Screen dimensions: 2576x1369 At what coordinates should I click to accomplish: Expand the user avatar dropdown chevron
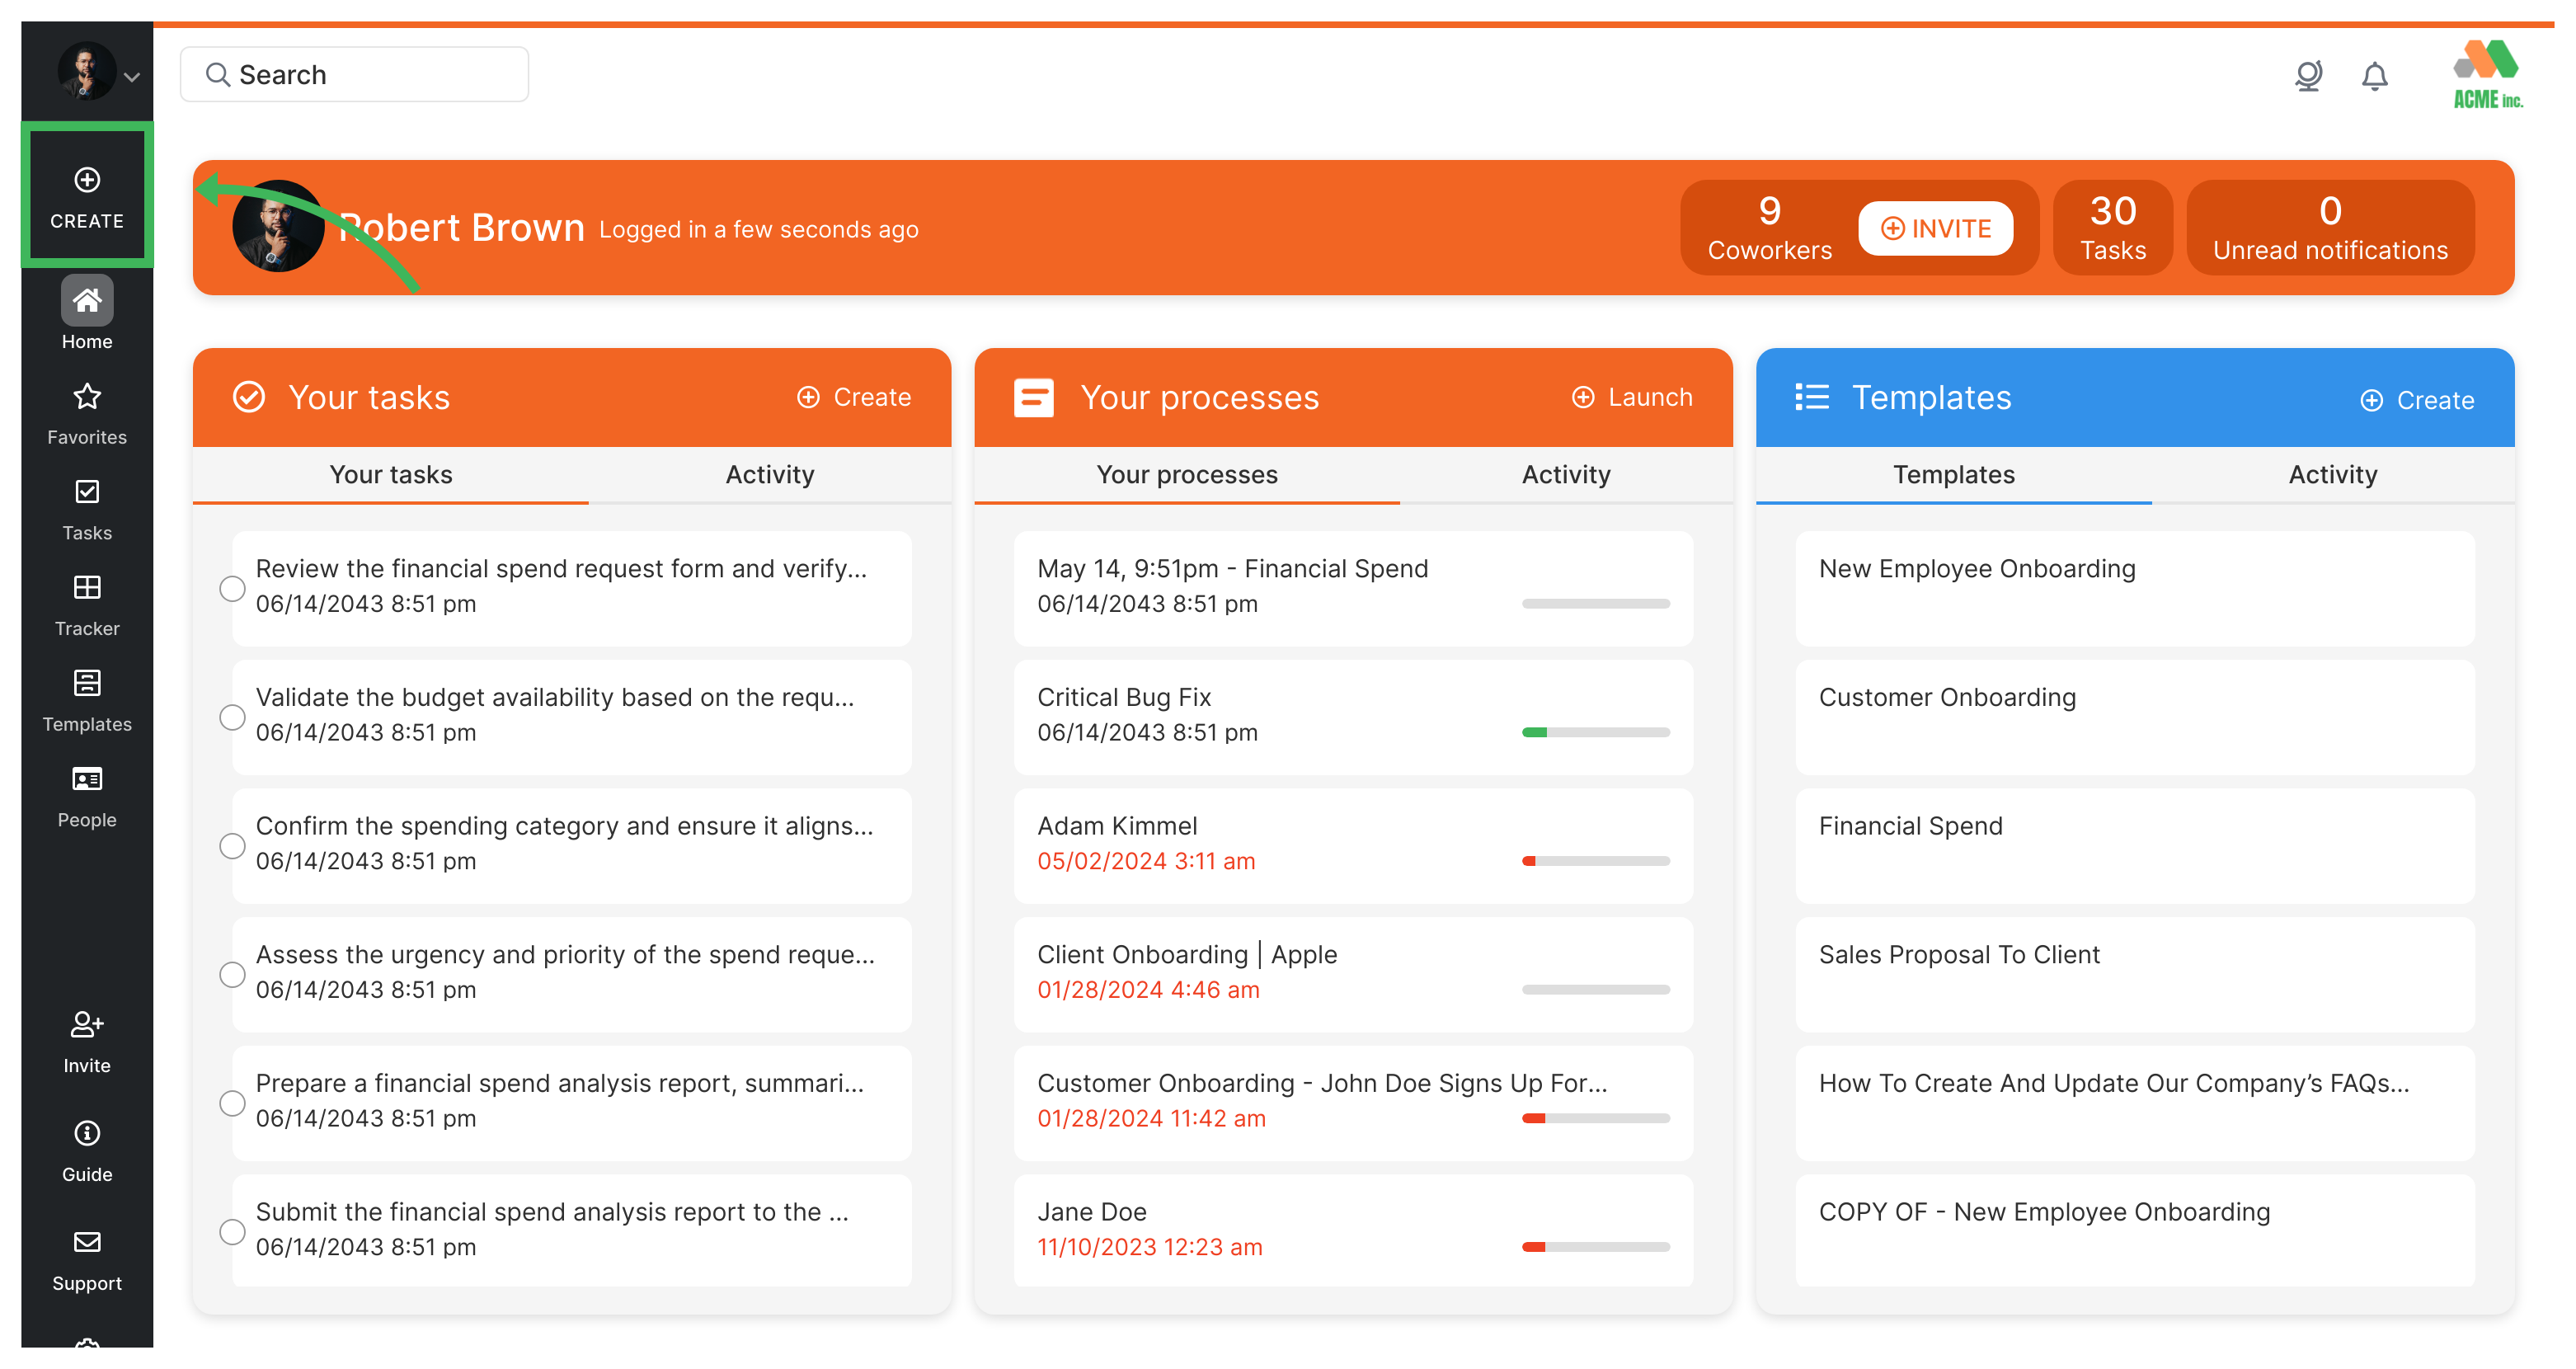[x=132, y=76]
